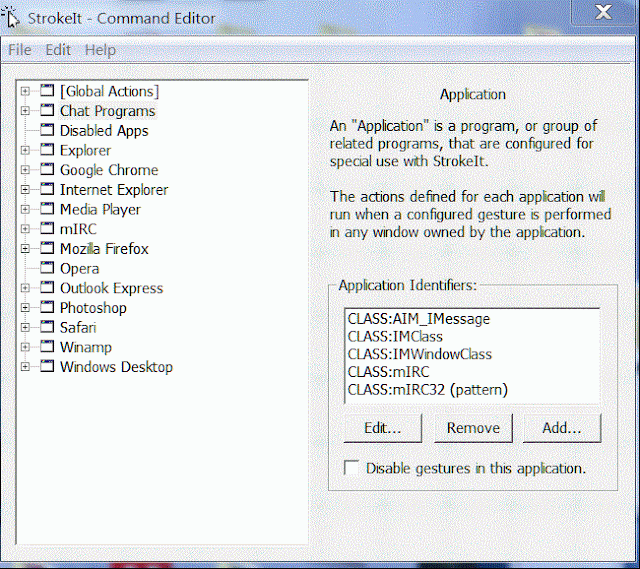This screenshot has height=569, width=640.
Task: Click the Mozilla Firefox application icon
Action: (47, 248)
